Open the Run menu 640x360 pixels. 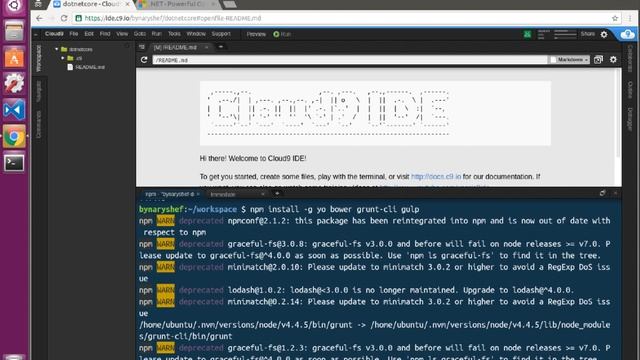pos(156,34)
